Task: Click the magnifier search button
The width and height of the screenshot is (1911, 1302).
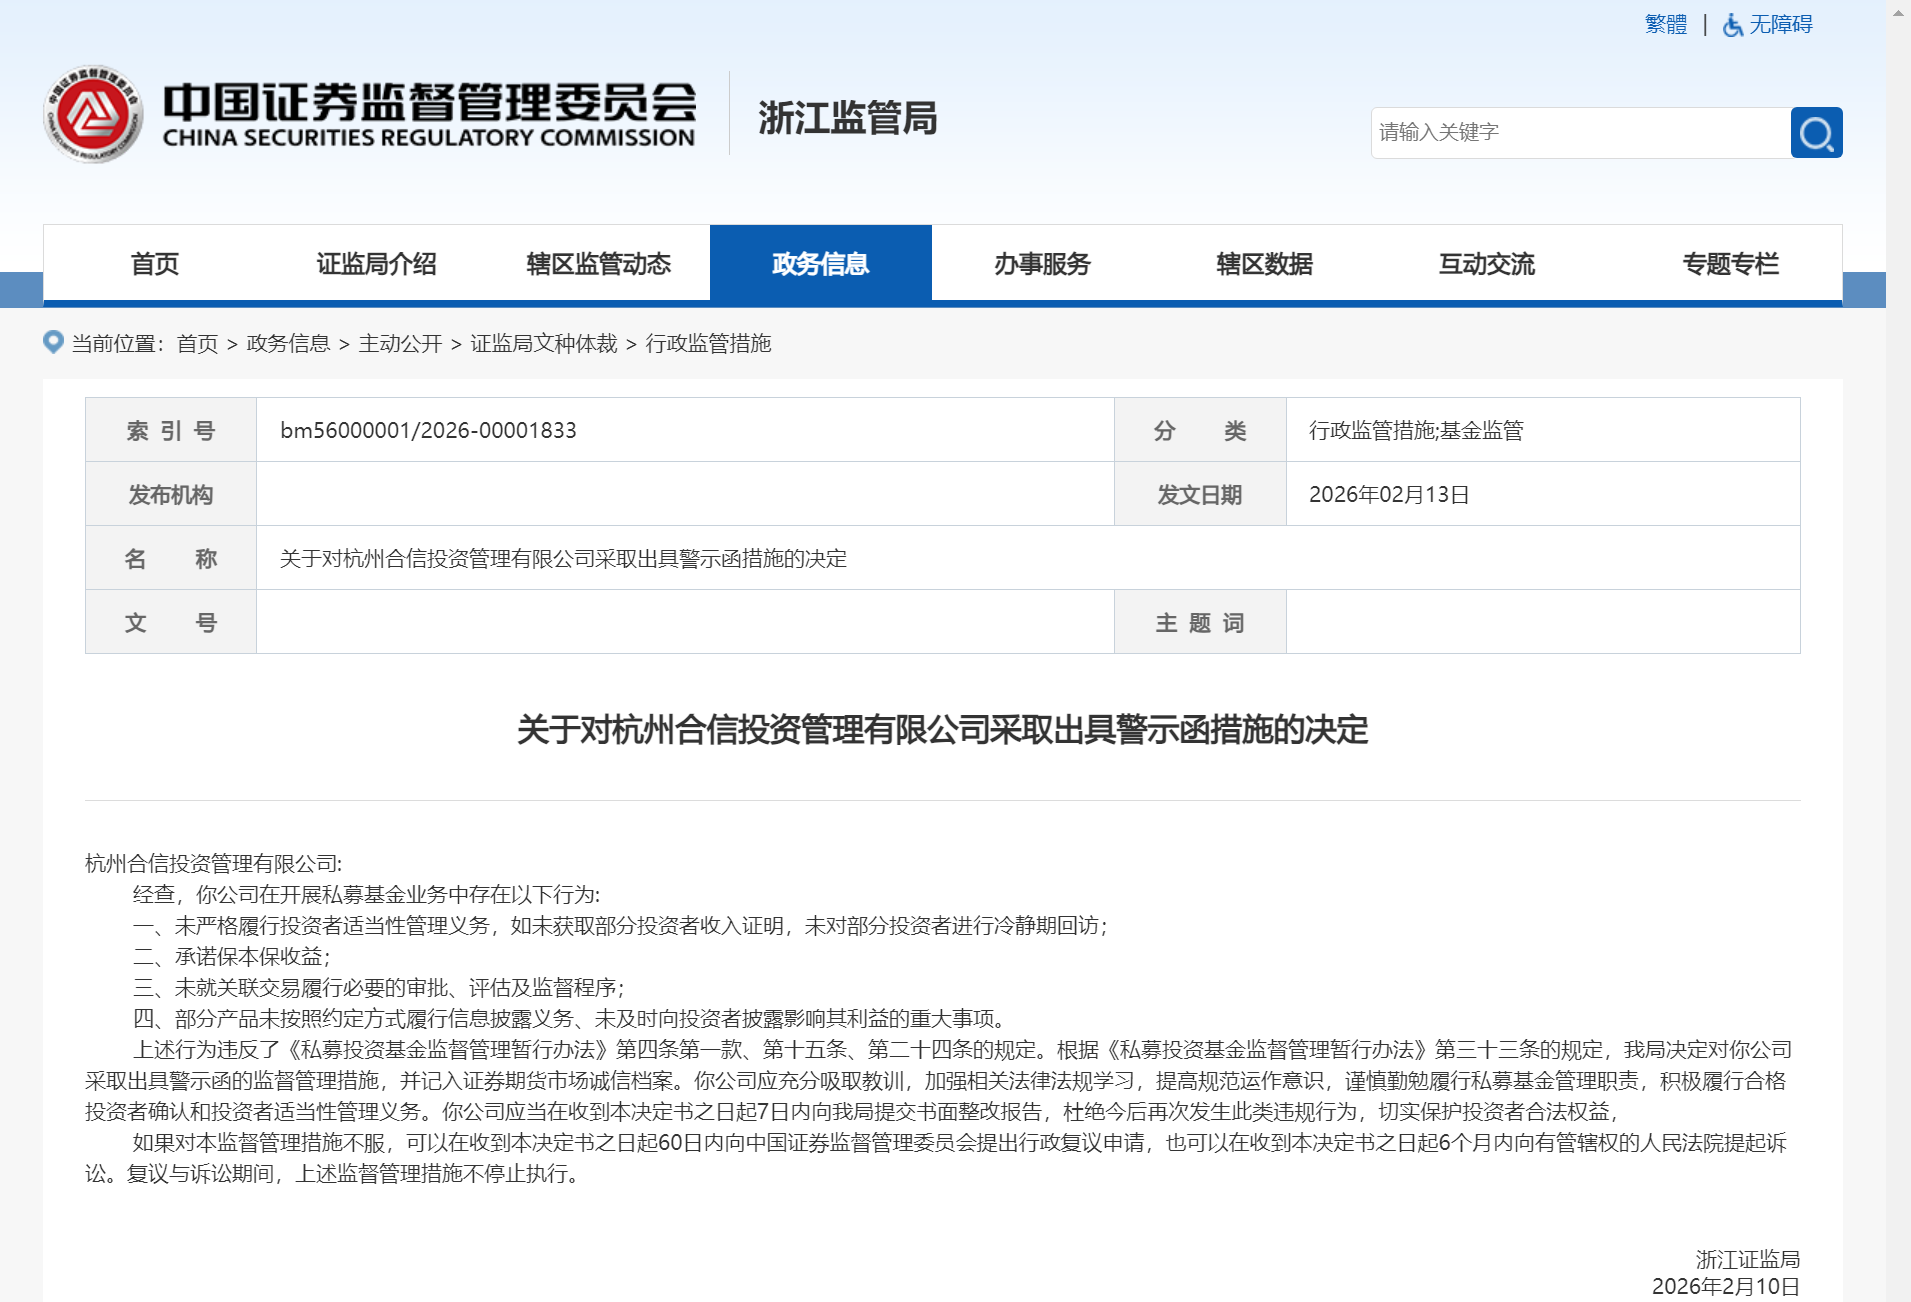Action: point(1816,133)
